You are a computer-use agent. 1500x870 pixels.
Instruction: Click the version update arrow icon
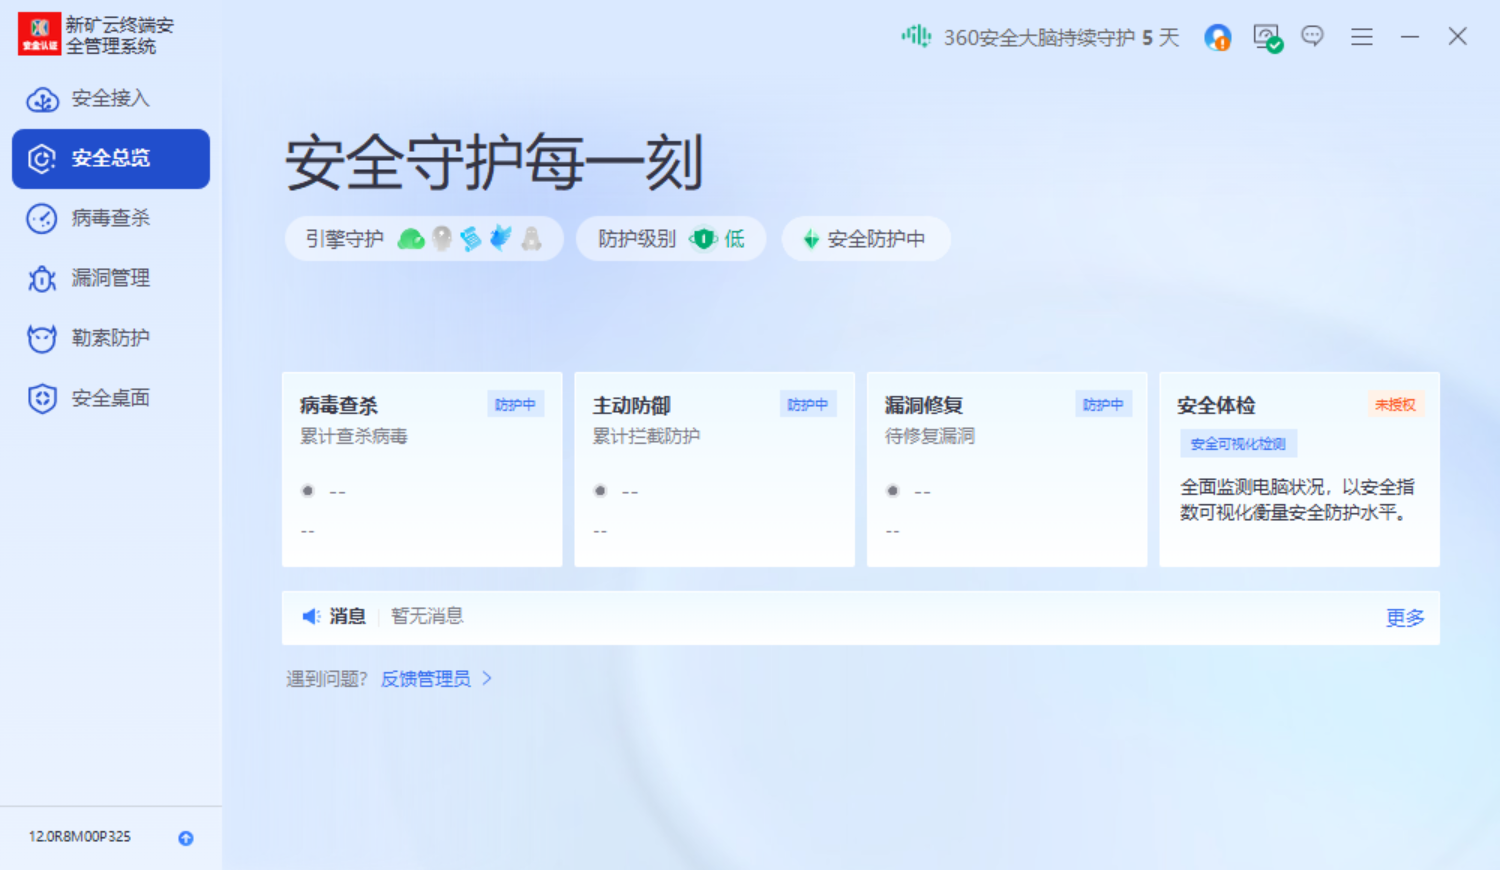click(186, 838)
